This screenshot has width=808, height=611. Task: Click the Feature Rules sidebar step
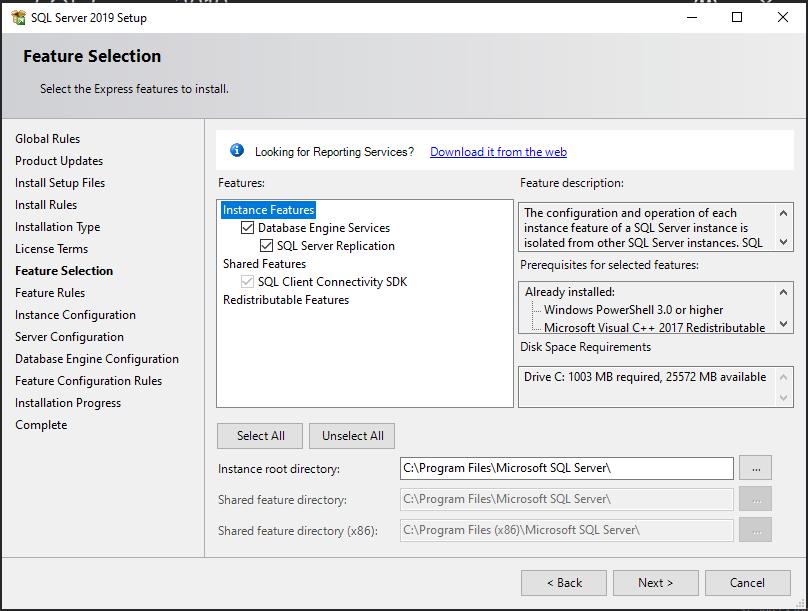(x=50, y=293)
